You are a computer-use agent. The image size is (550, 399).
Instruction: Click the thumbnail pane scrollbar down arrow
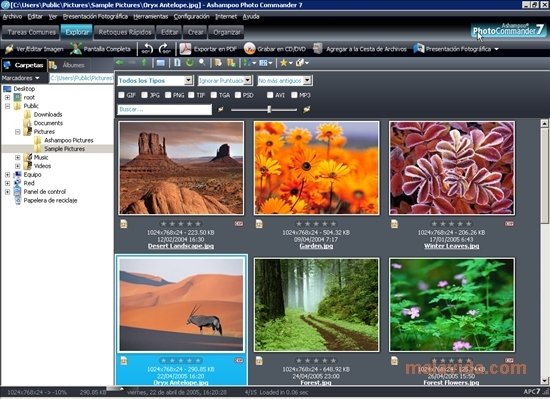544,380
